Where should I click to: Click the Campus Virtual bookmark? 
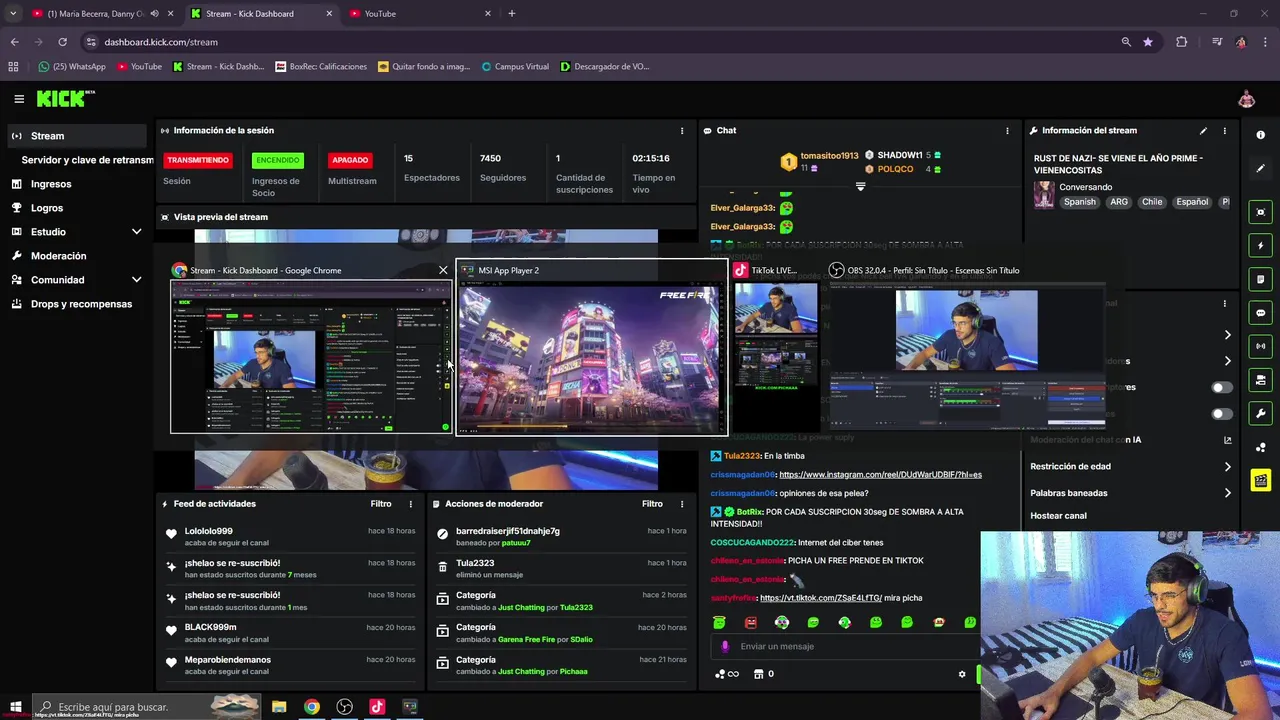pyautogui.click(x=515, y=67)
